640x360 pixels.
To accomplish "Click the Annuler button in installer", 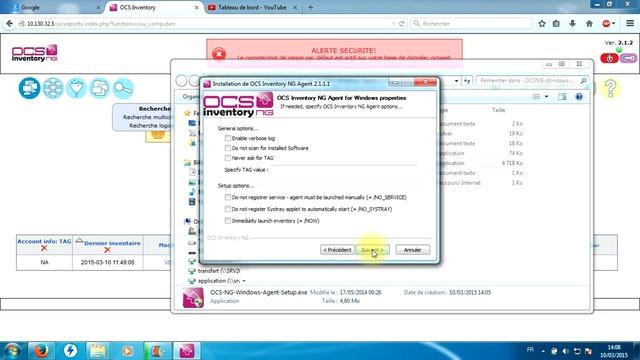I will click(413, 250).
